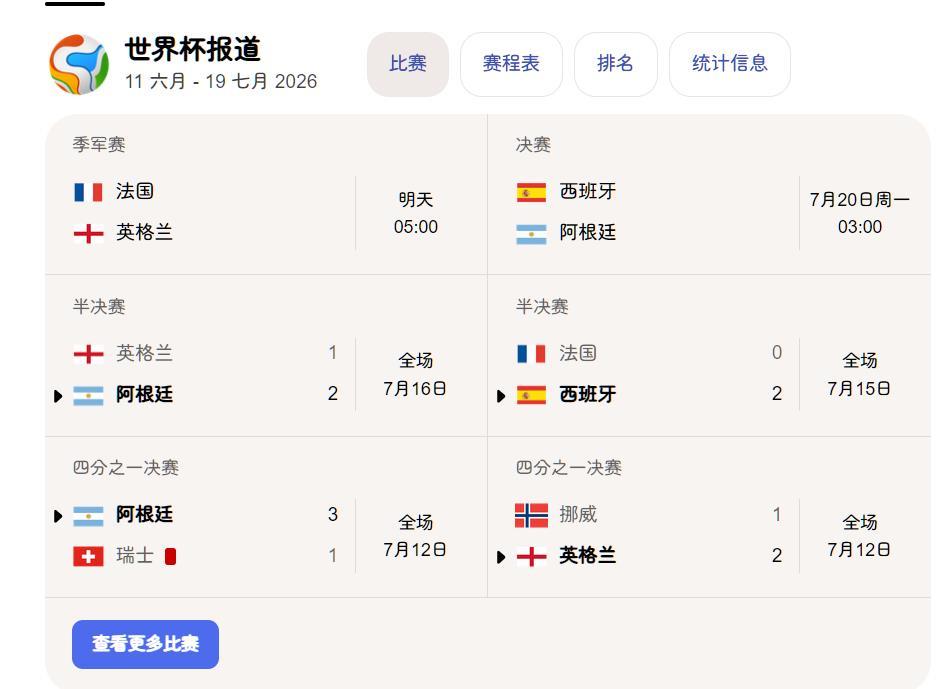Click 7月20日周一 03:00 final kickoff time
Screen dimensions: 943x689
(x=859, y=213)
